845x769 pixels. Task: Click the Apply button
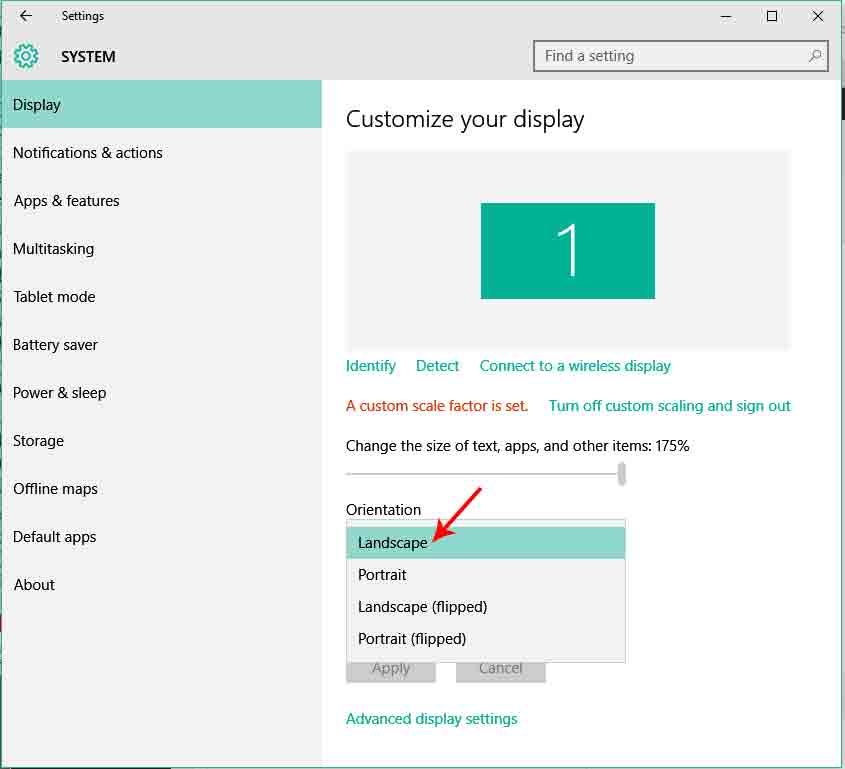pos(390,668)
